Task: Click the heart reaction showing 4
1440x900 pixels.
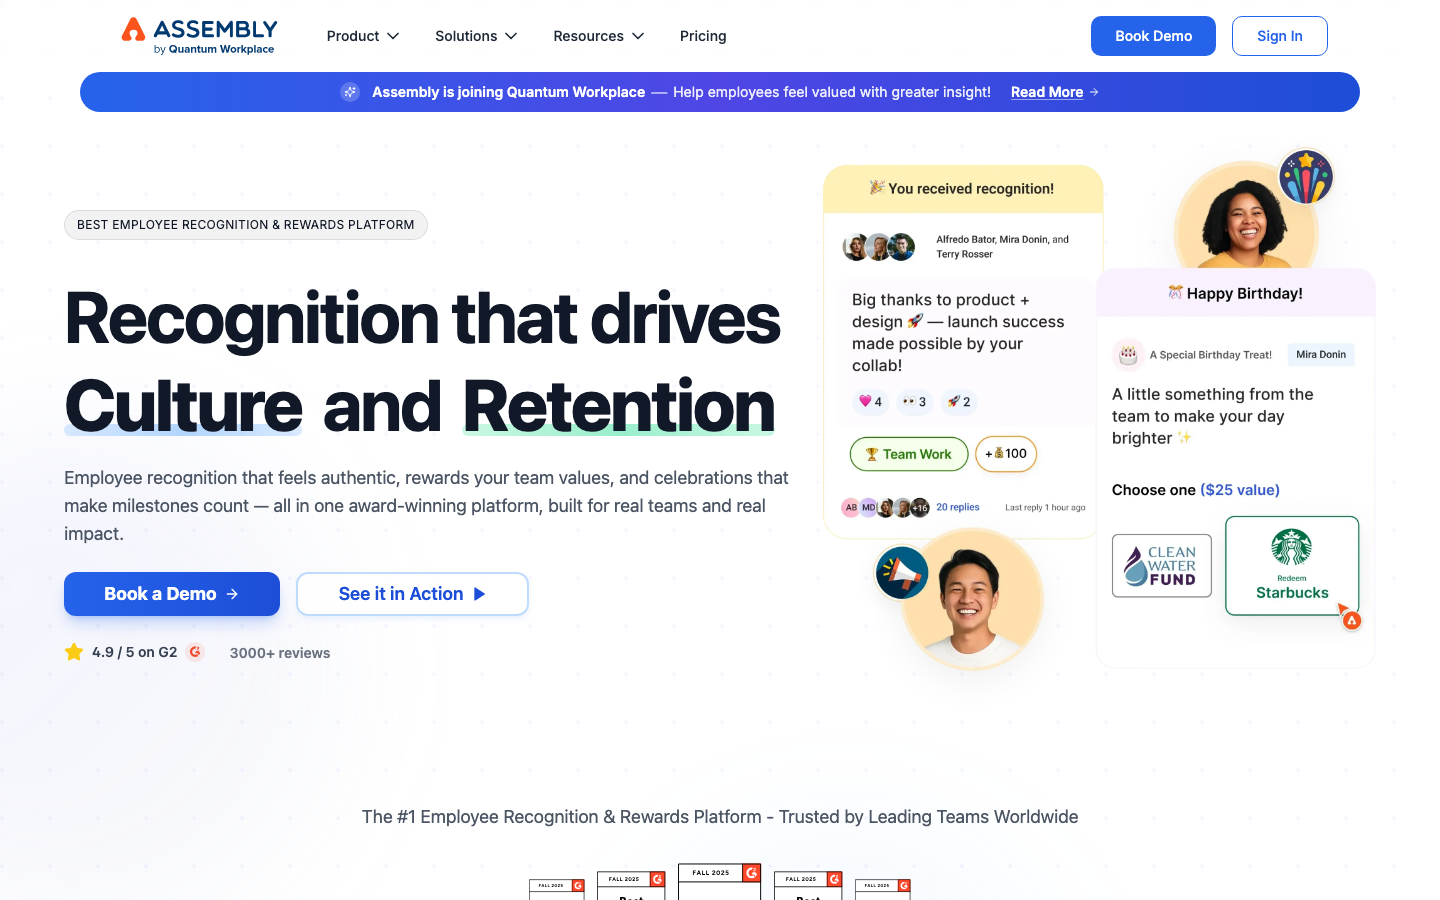Action: point(870,402)
